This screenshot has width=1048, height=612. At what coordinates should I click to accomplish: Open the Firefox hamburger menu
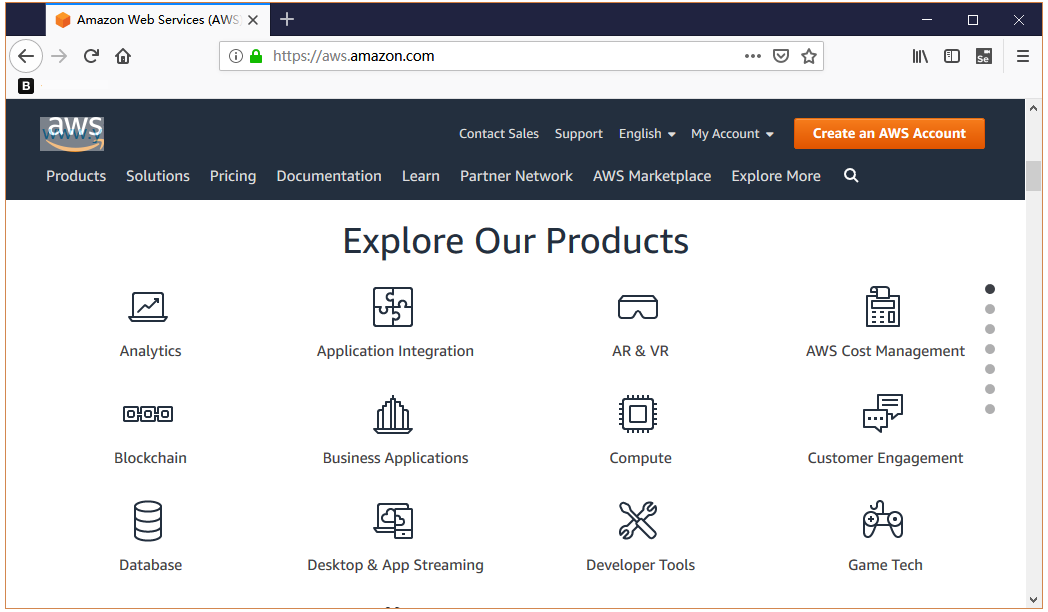[1023, 56]
